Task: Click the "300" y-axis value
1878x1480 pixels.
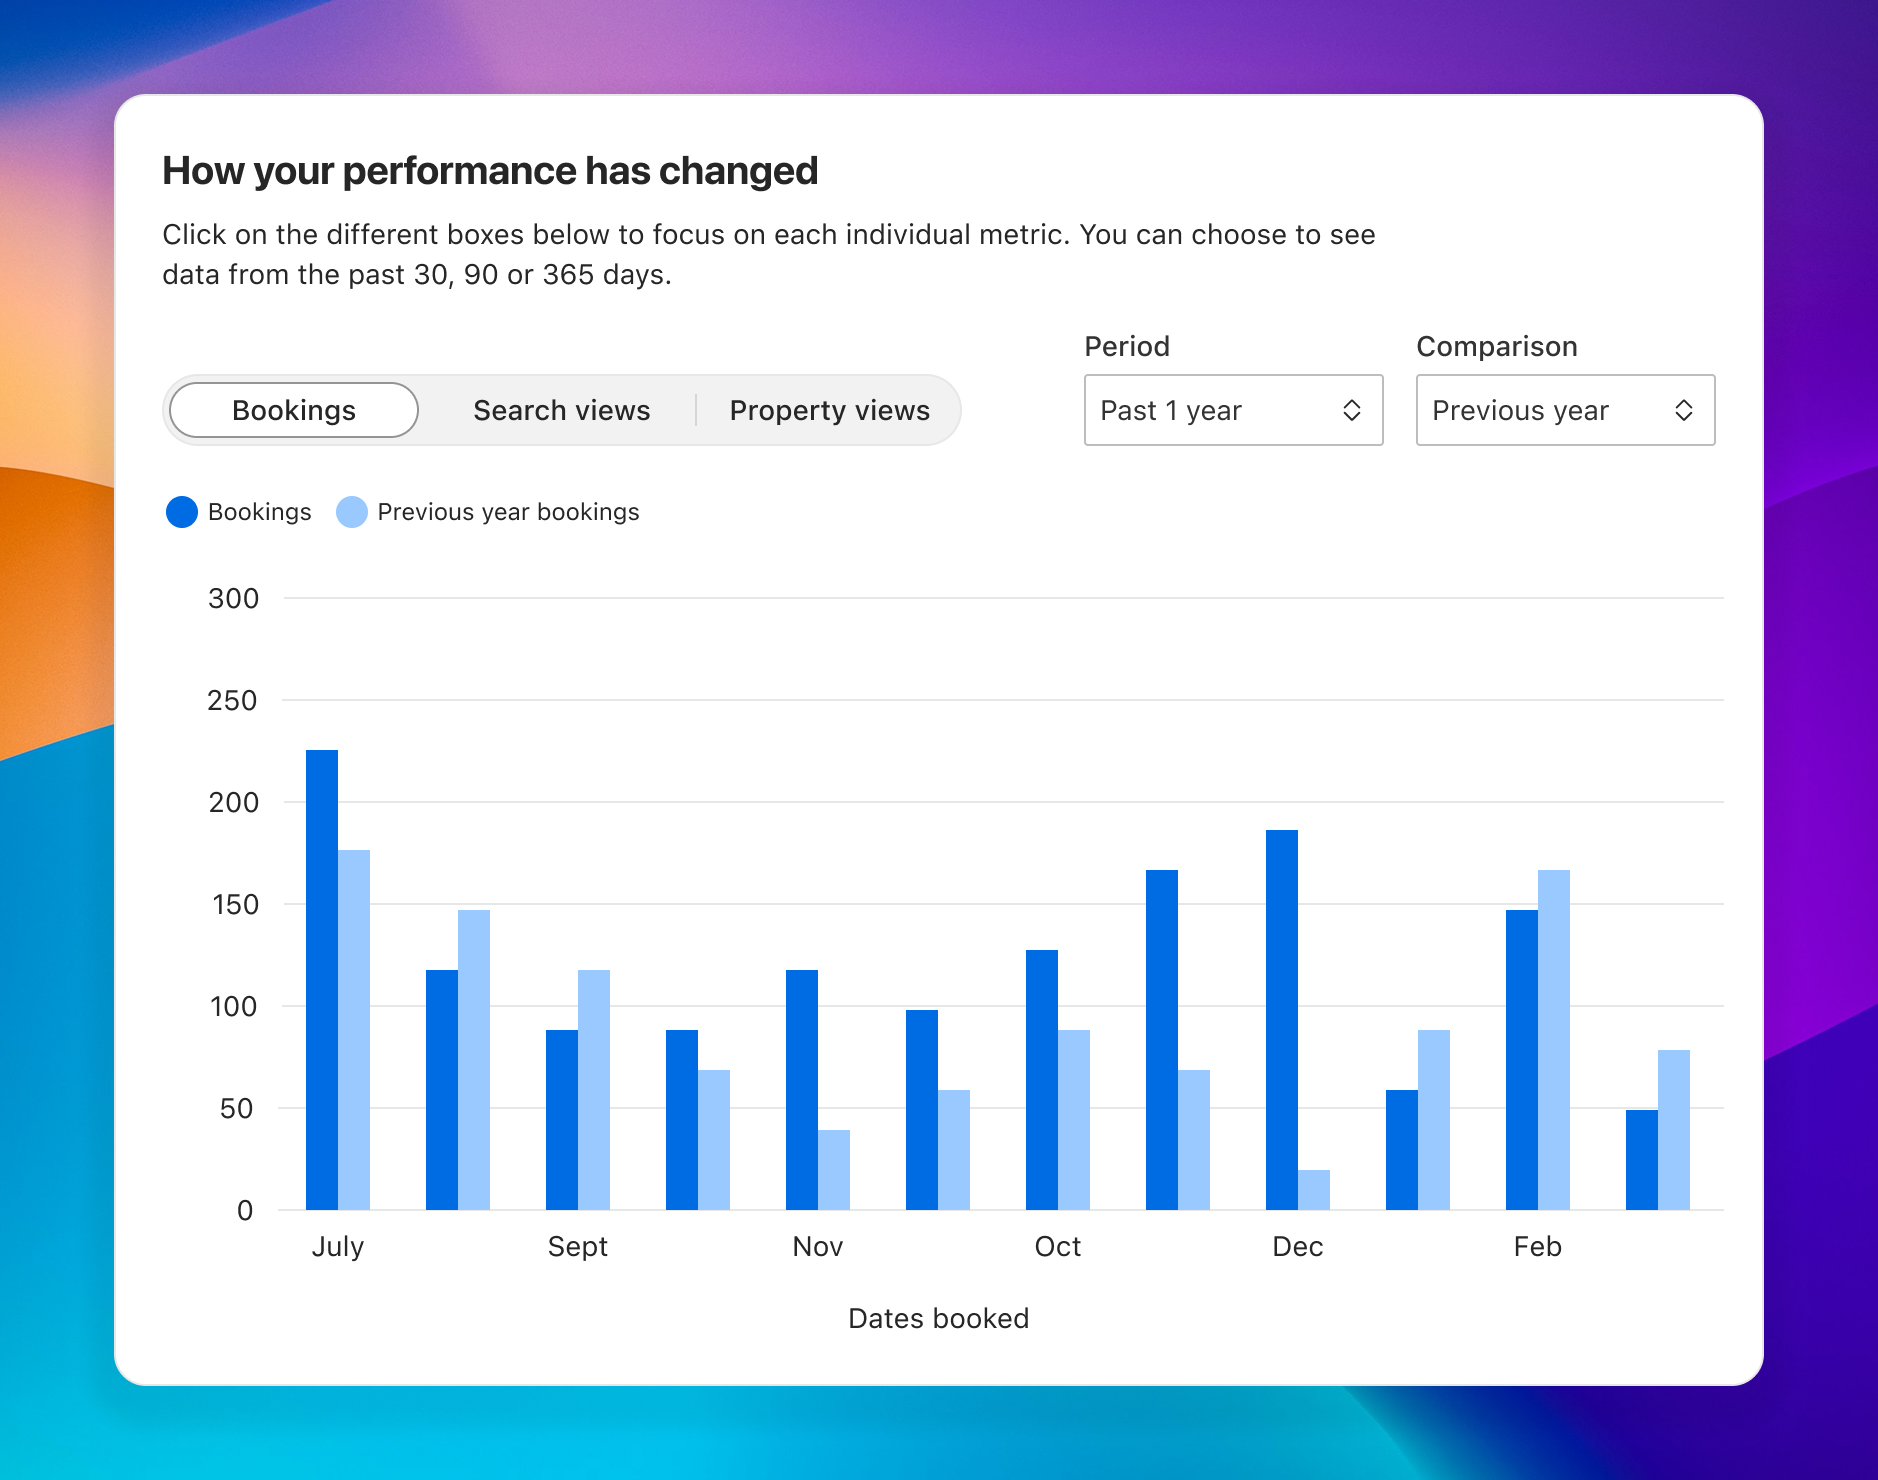Action: point(233,598)
